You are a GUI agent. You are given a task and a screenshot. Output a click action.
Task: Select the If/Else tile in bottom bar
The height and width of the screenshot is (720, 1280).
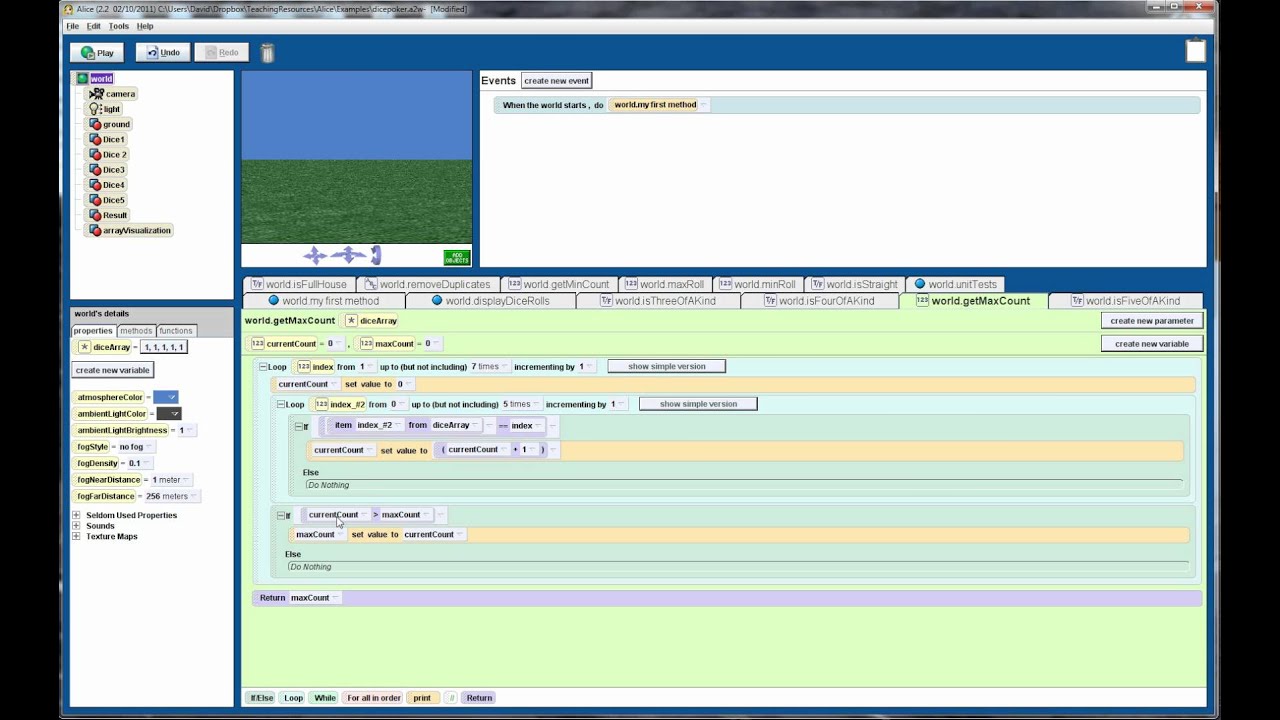261,698
